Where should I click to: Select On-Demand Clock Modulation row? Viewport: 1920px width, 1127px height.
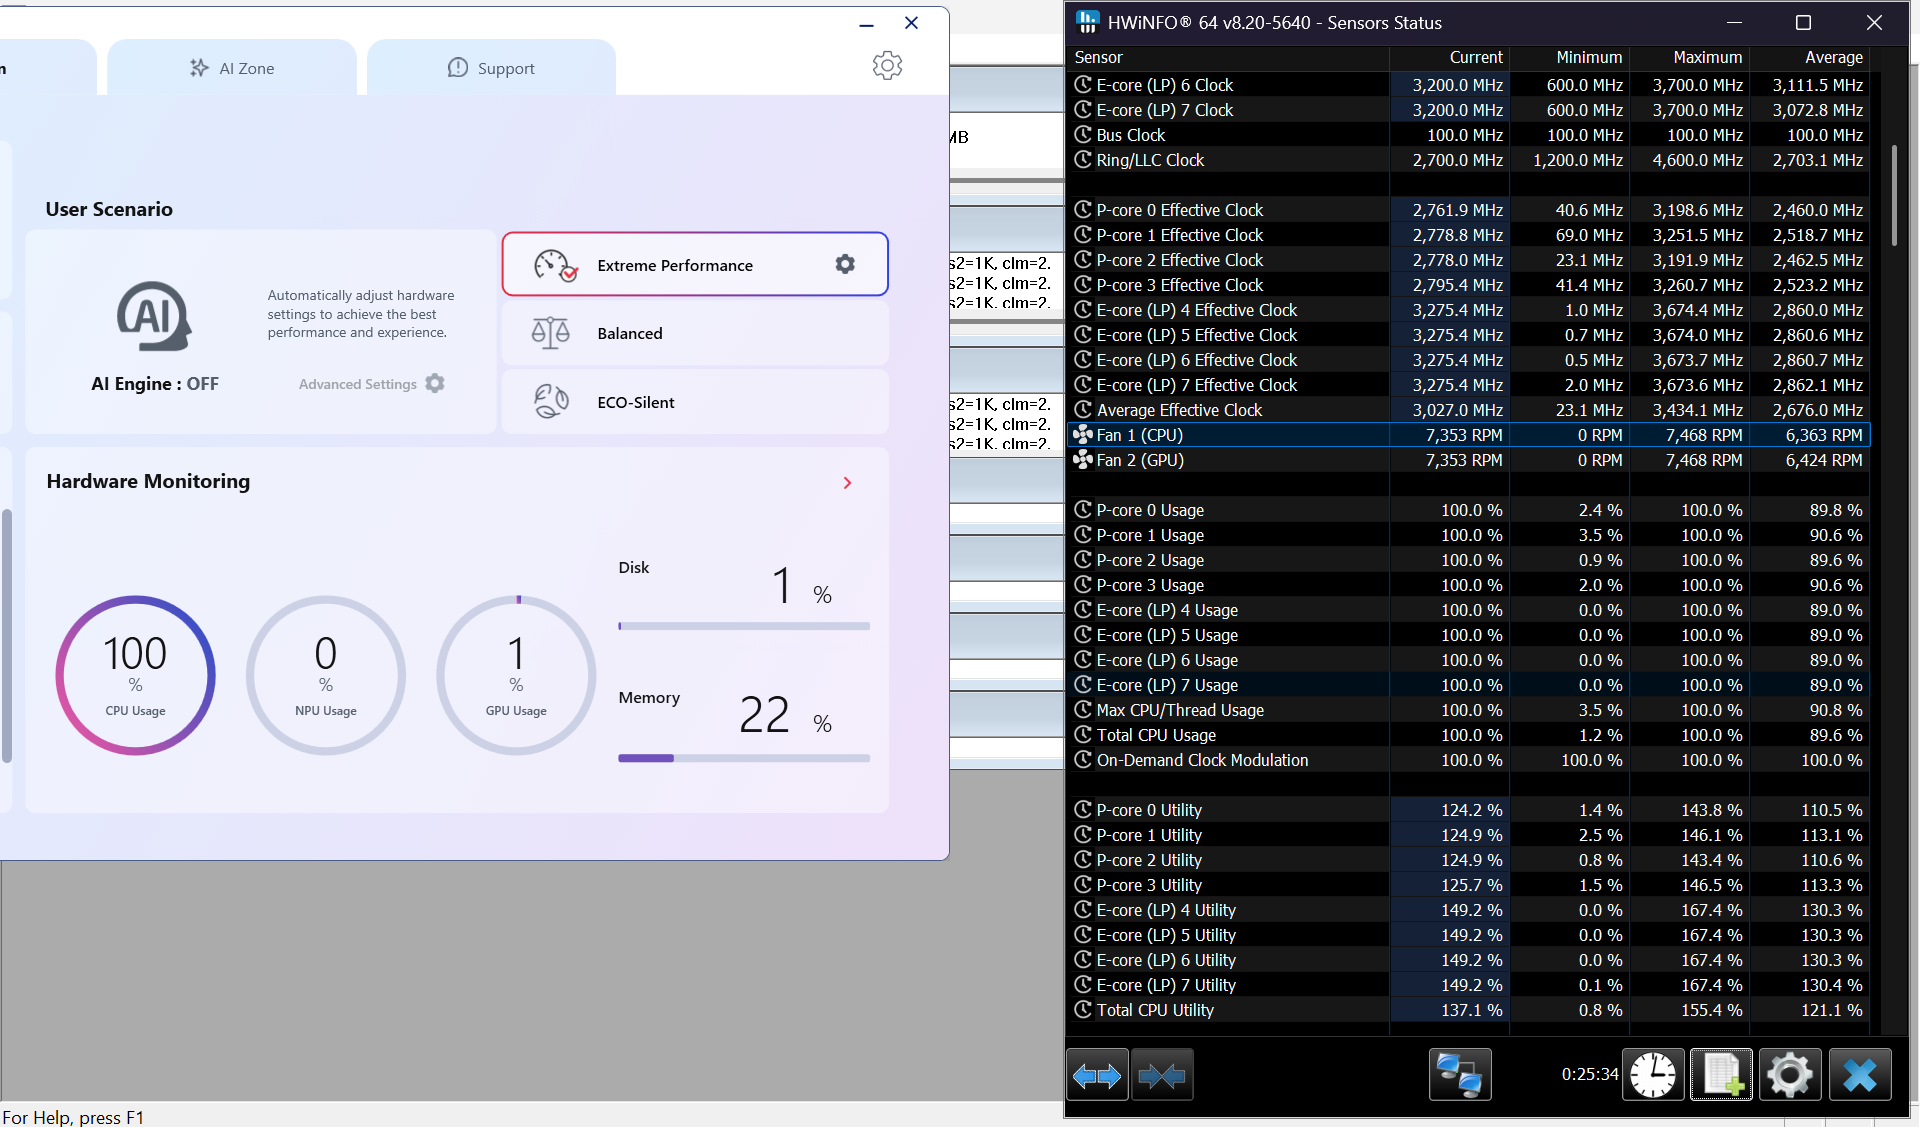(1469, 760)
